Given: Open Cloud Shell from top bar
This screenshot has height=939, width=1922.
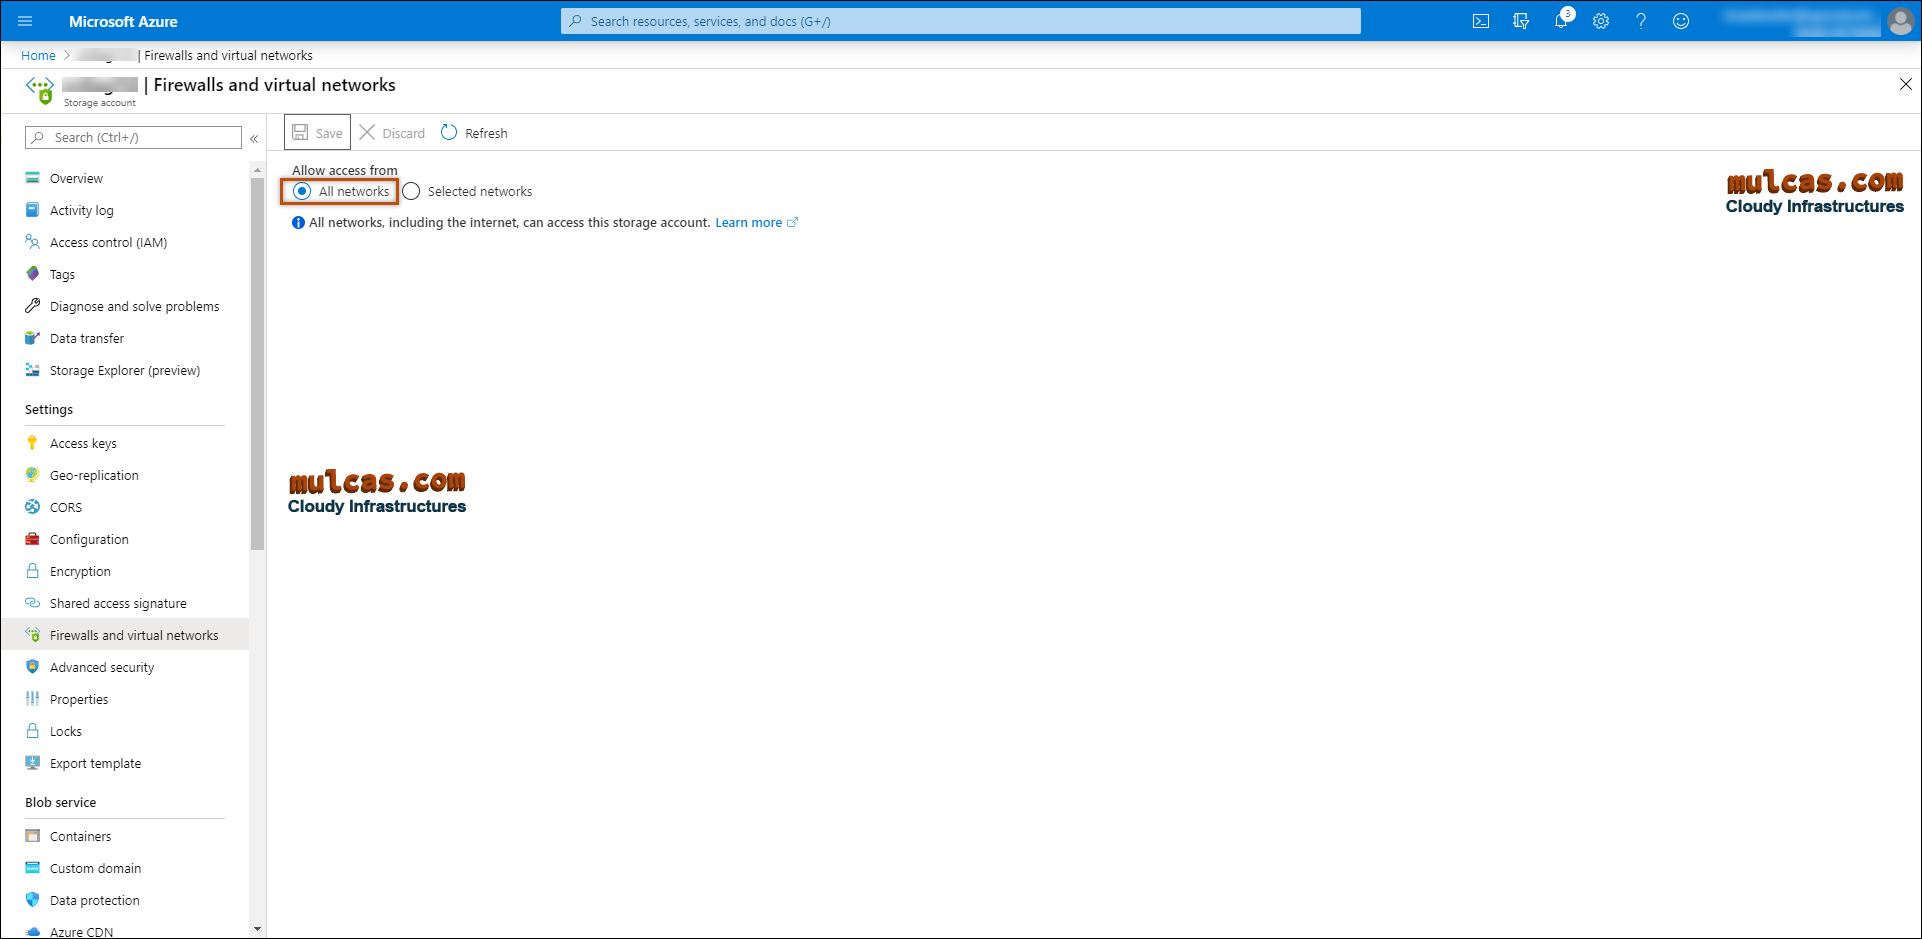Looking at the screenshot, I should [1481, 21].
